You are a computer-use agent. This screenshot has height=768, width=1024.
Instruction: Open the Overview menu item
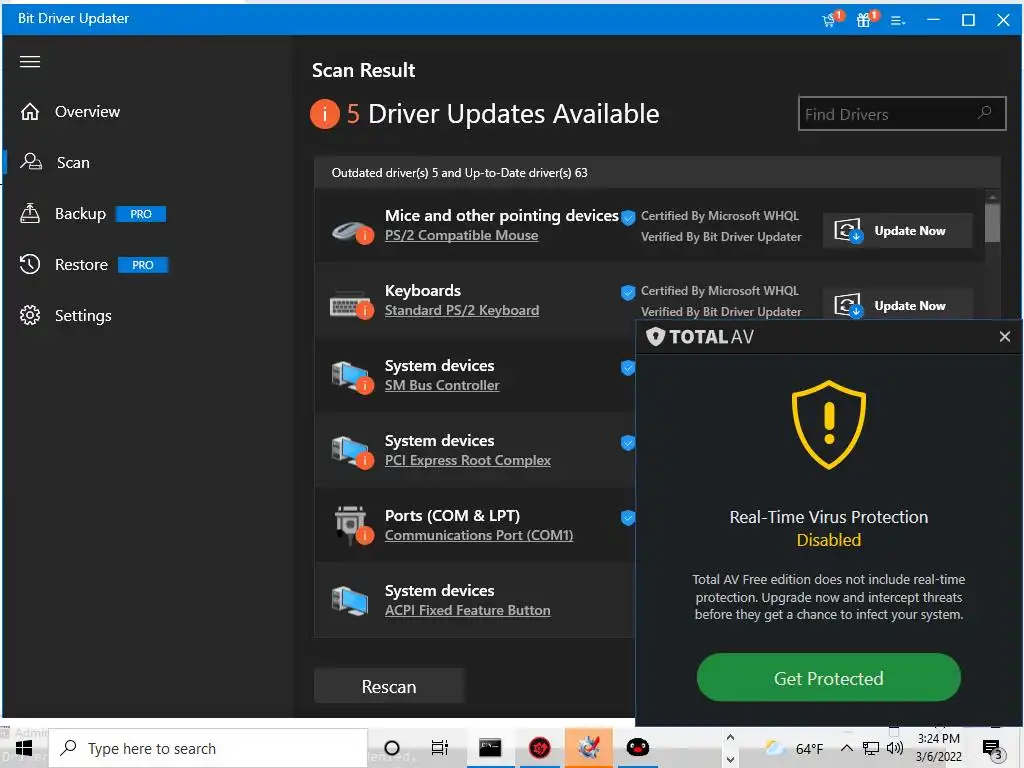coord(88,112)
